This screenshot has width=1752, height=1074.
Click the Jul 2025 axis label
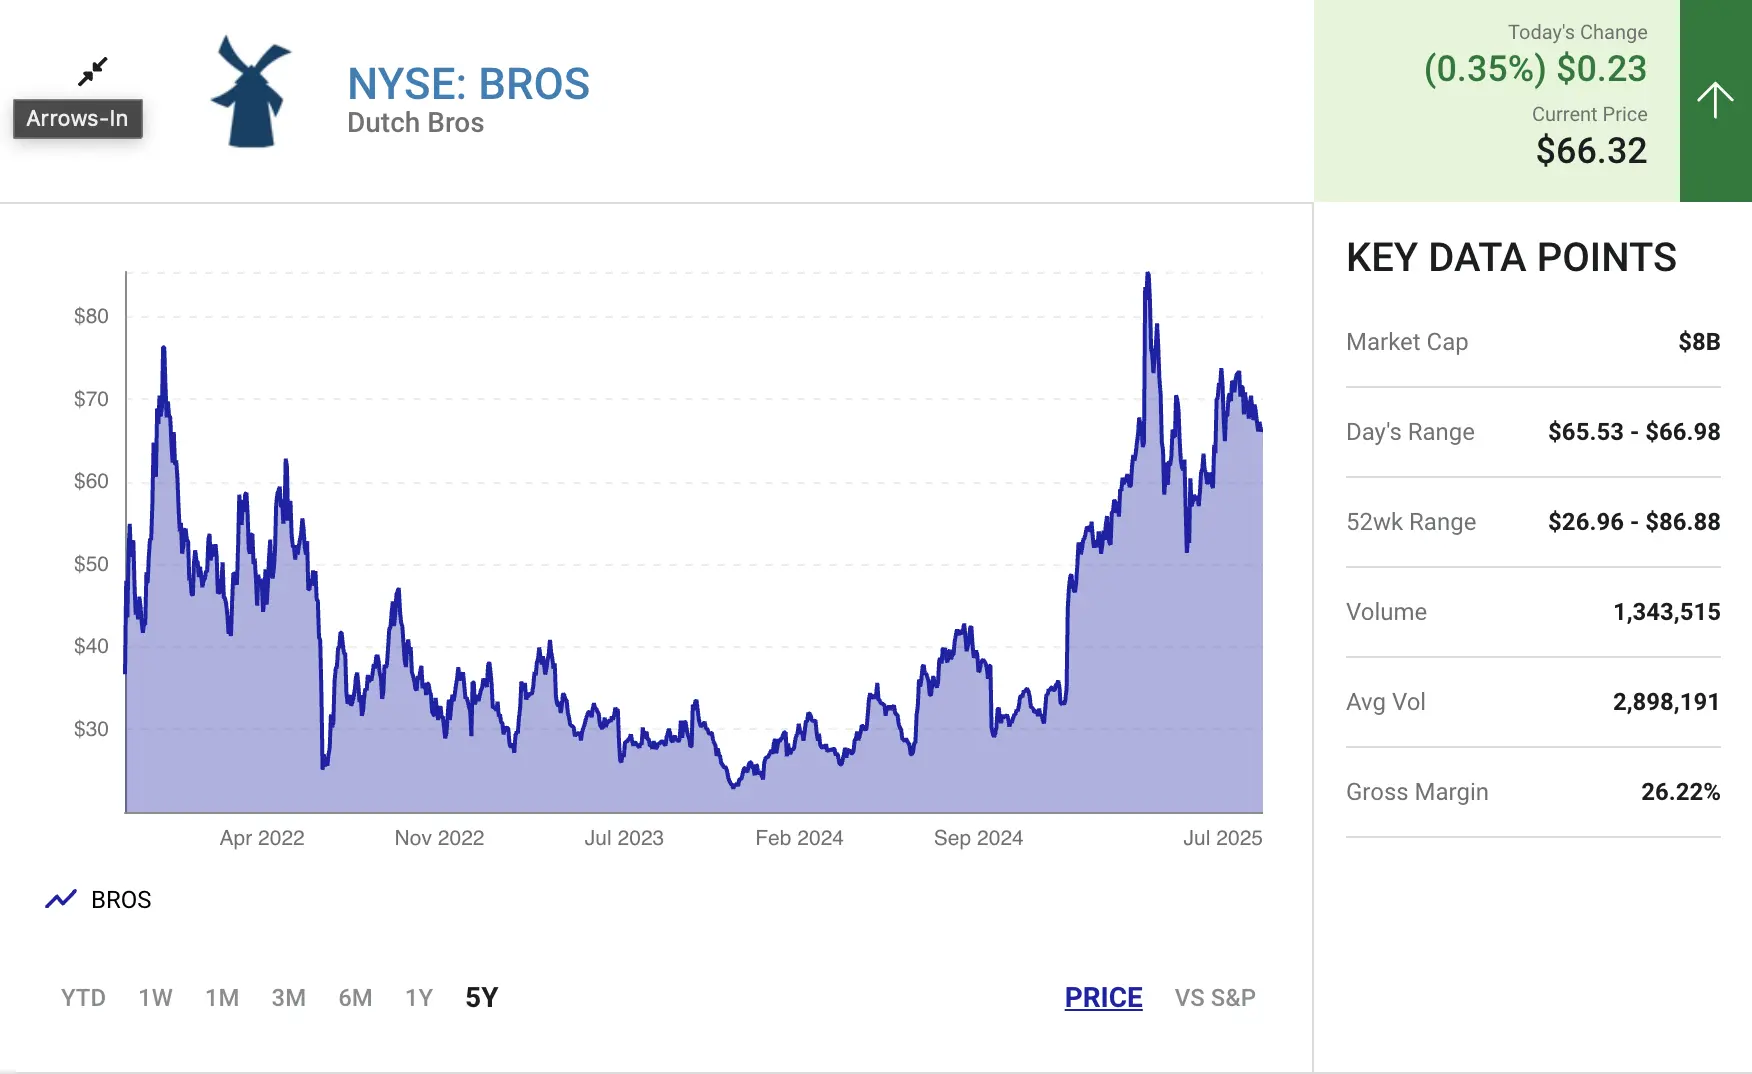pyautogui.click(x=1222, y=838)
